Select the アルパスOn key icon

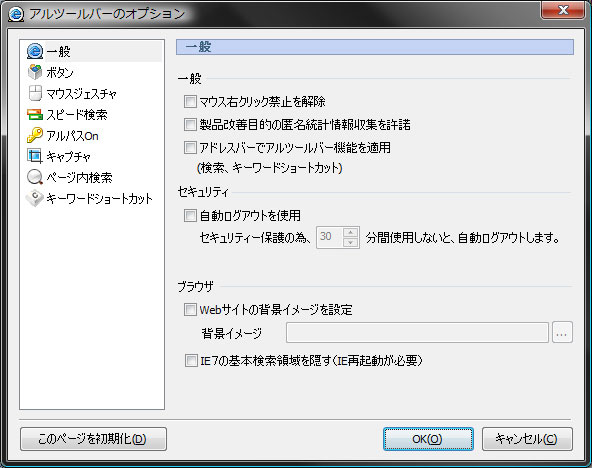click(35, 135)
